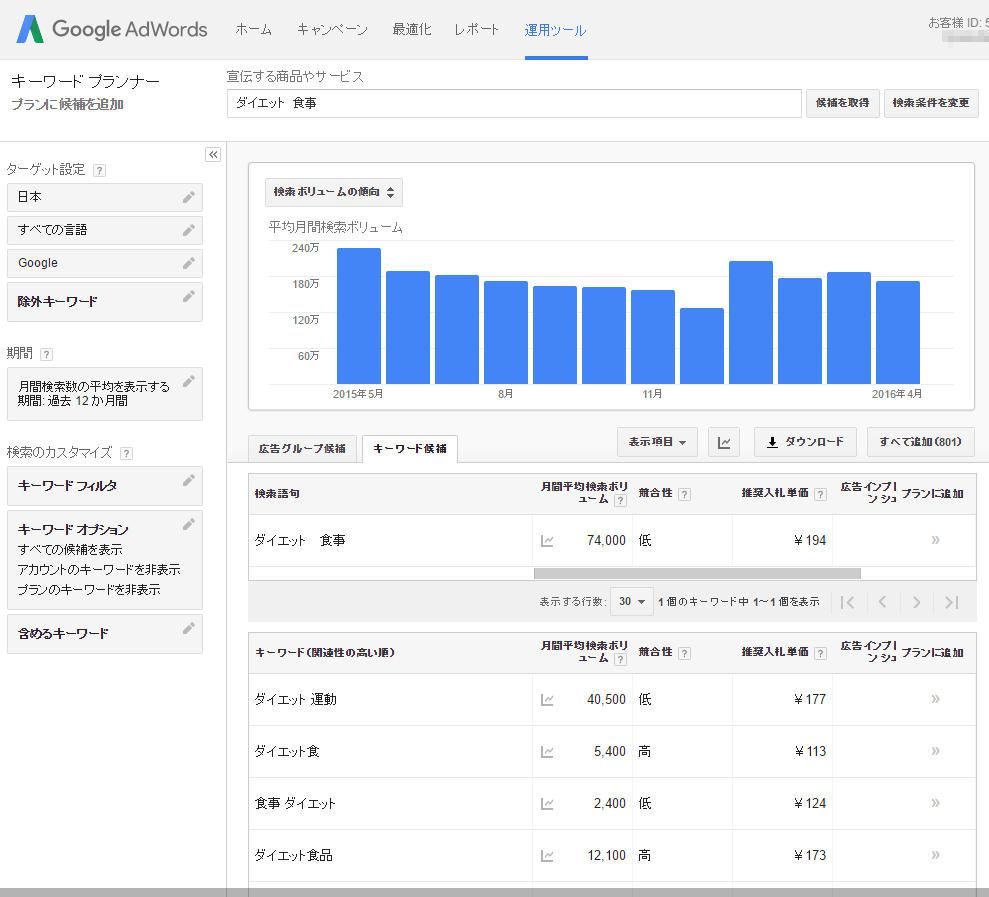Go to next page of keyword results
This screenshot has width=989, height=897.
[x=914, y=602]
